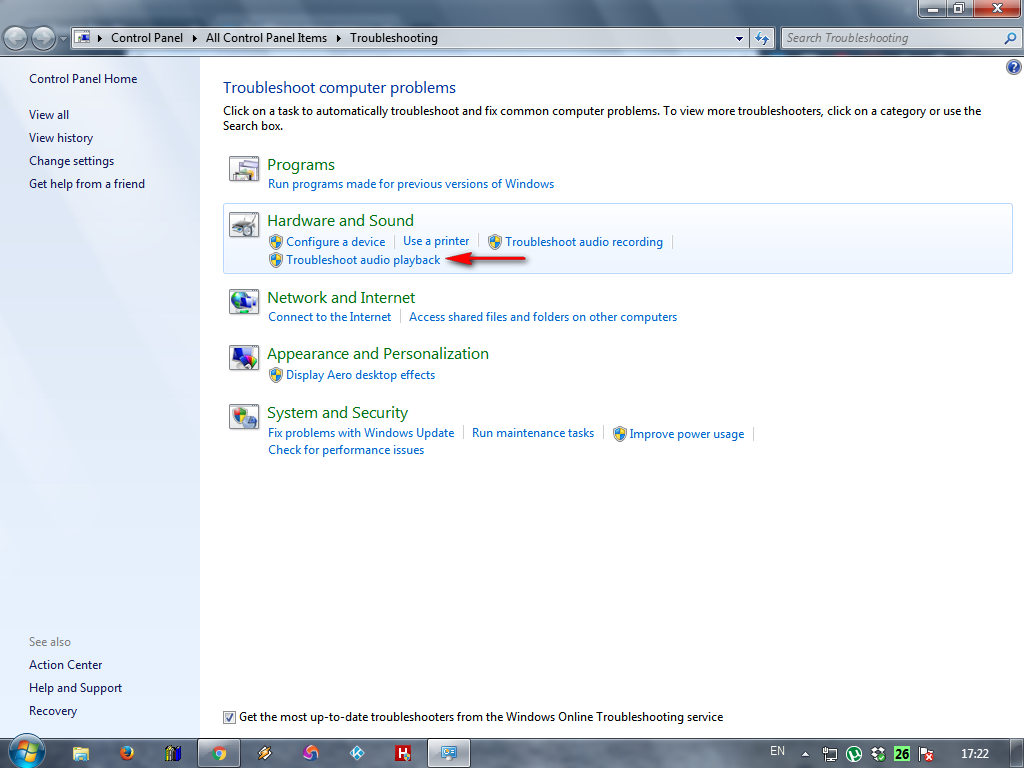
Task: Show hidden tray icons arrow
Action: pos(805,754)
